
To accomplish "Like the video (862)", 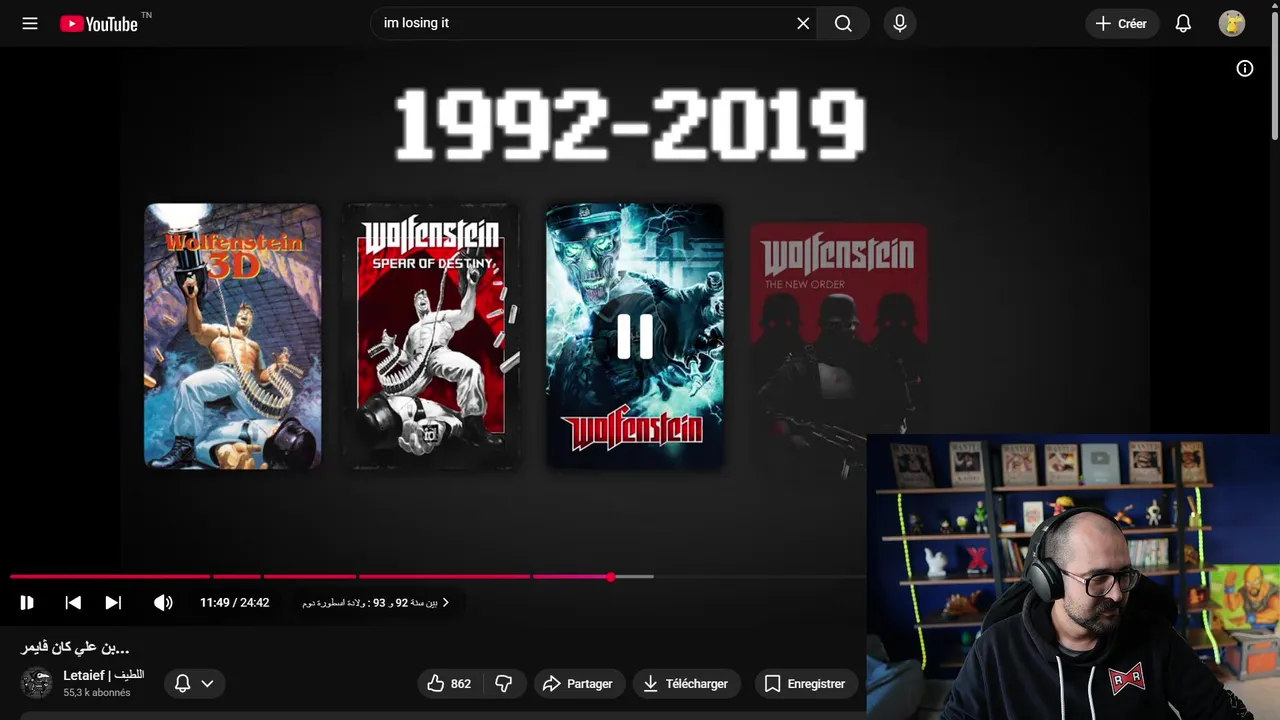I will pos(450,684).
